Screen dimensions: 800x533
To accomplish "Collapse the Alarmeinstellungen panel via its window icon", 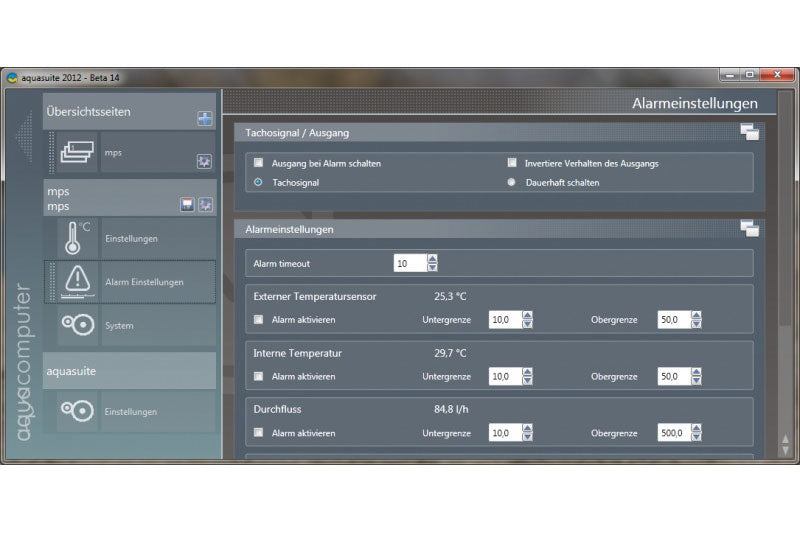I will click(x=749, y=229).
